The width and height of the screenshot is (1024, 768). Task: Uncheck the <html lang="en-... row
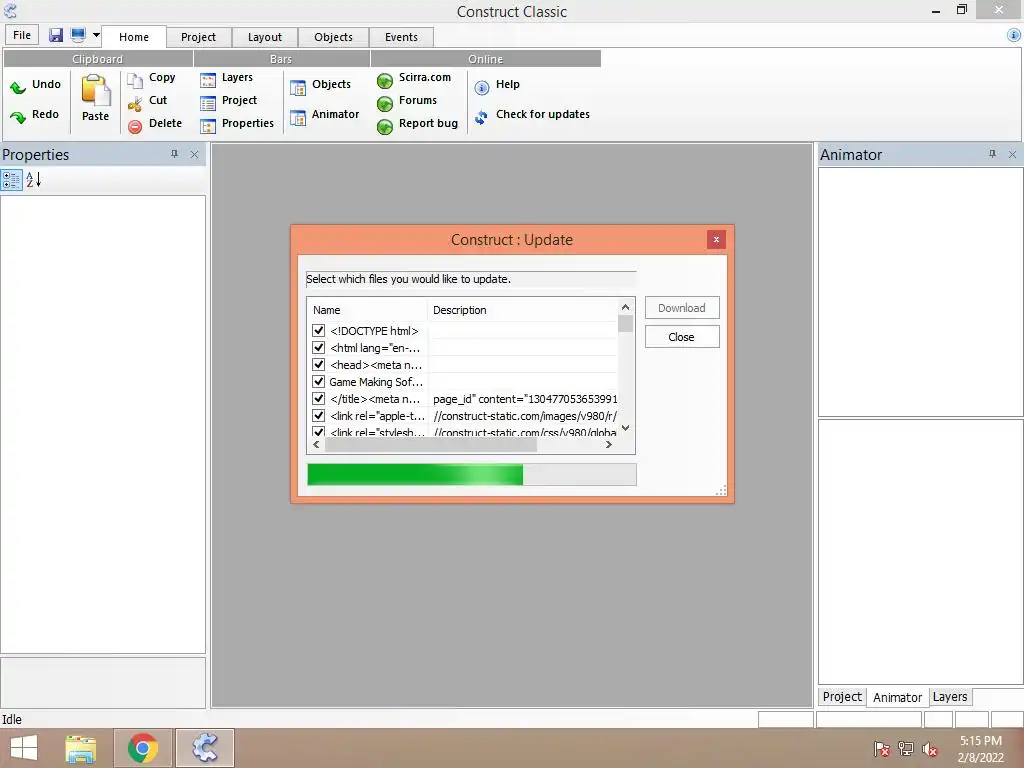[319, 347]
